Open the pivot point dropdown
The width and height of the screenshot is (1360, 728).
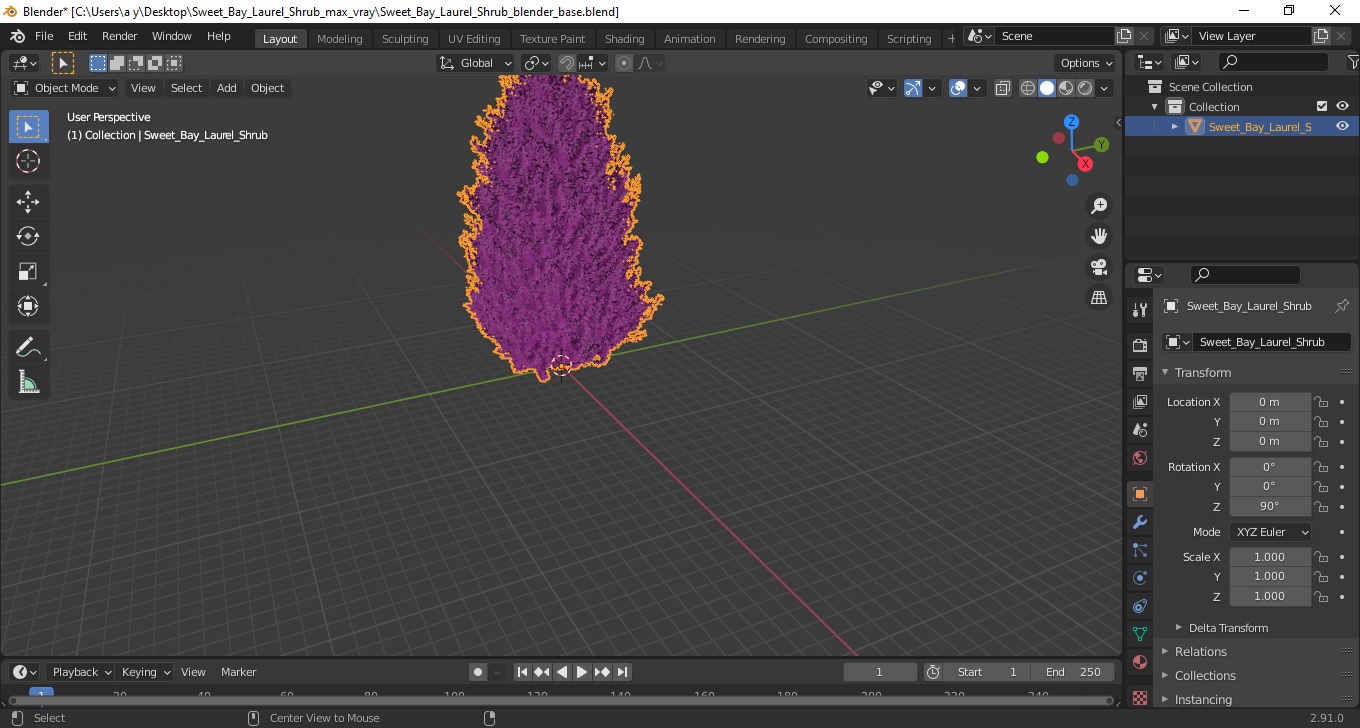(537, 63)
